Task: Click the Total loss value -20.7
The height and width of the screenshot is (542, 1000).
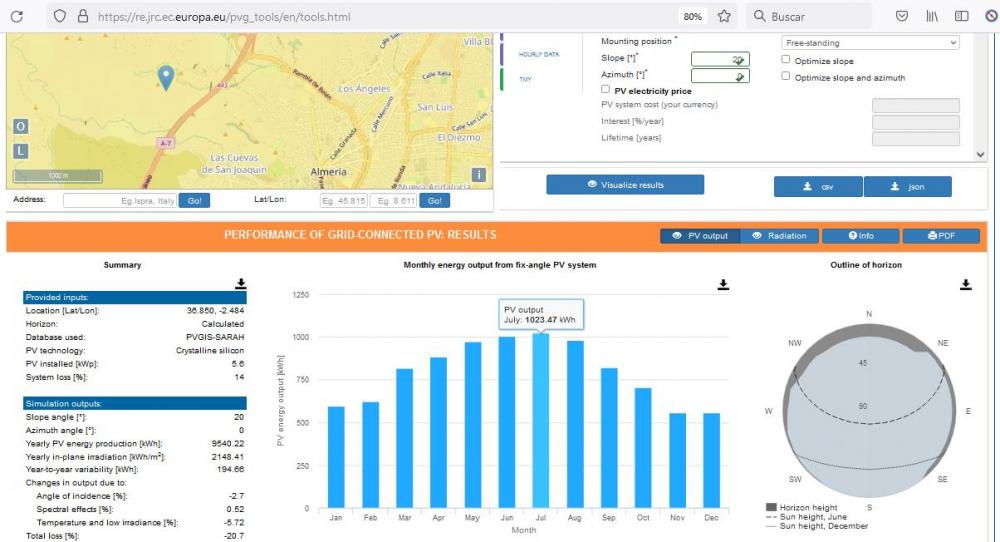Action: point(233,536)
